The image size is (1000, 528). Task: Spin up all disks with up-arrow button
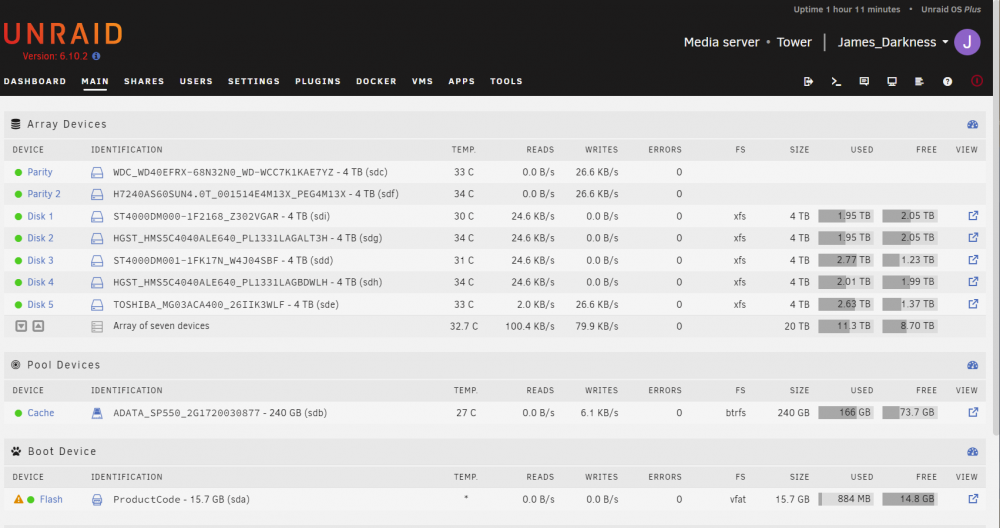click(38, 326)
